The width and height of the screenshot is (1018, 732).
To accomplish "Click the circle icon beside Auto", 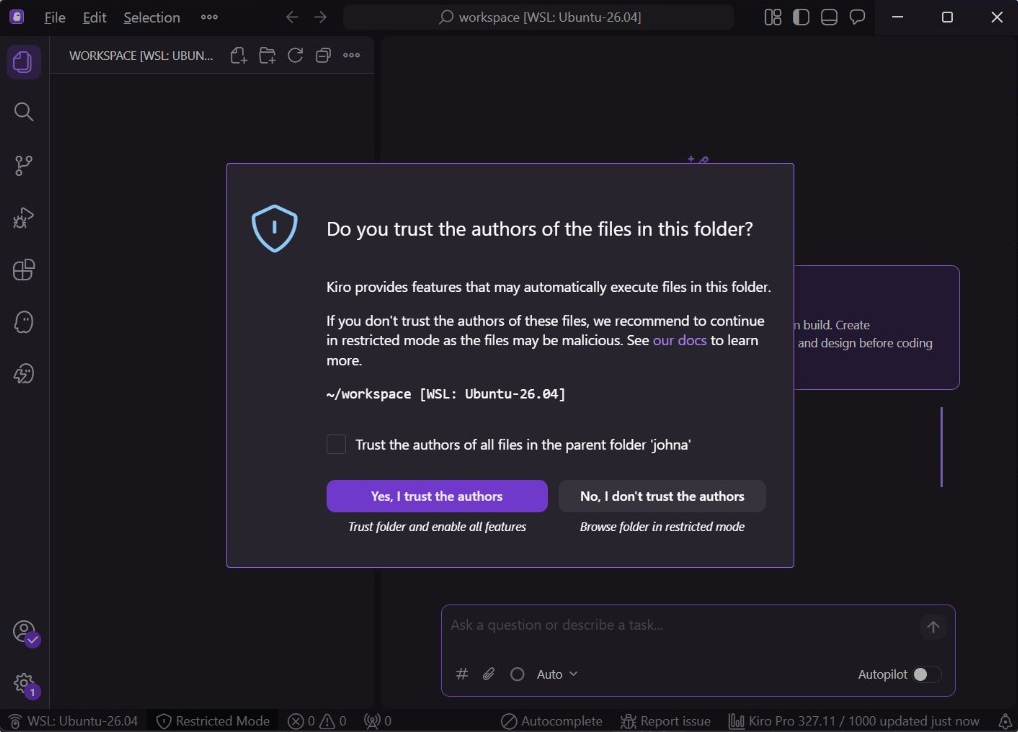I will (517, 674).
